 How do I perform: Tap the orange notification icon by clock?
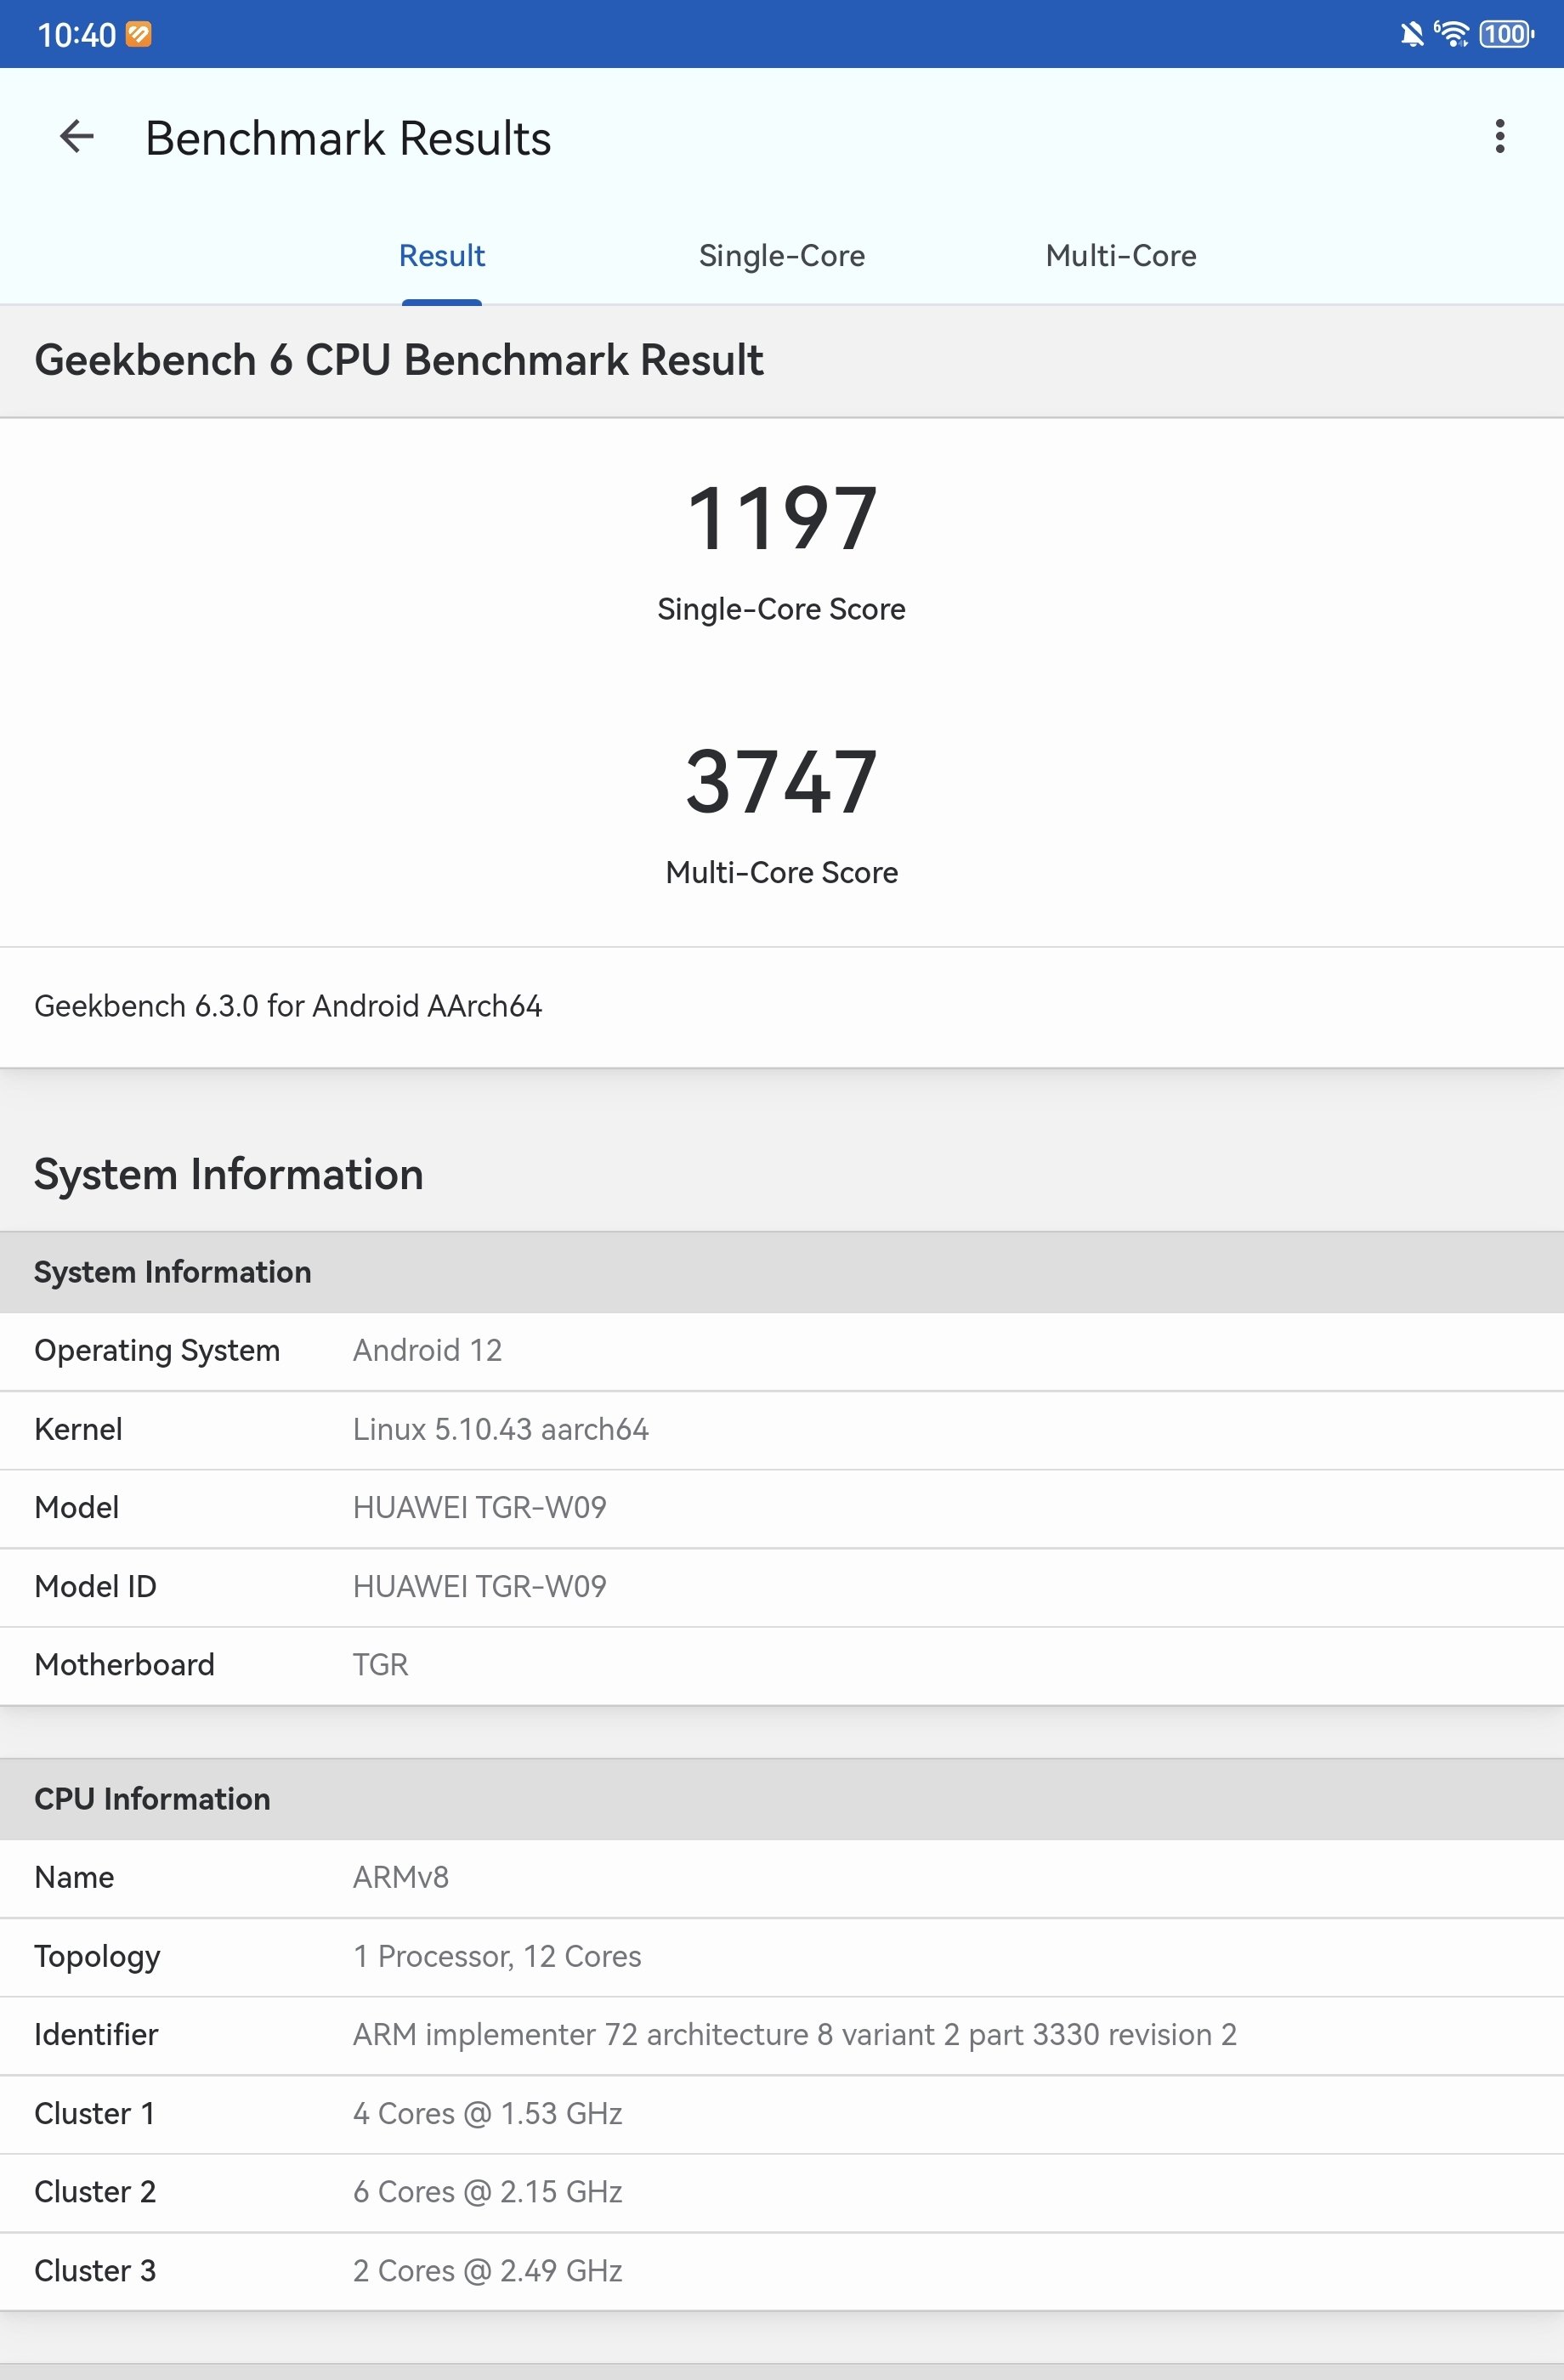point(139,35)
